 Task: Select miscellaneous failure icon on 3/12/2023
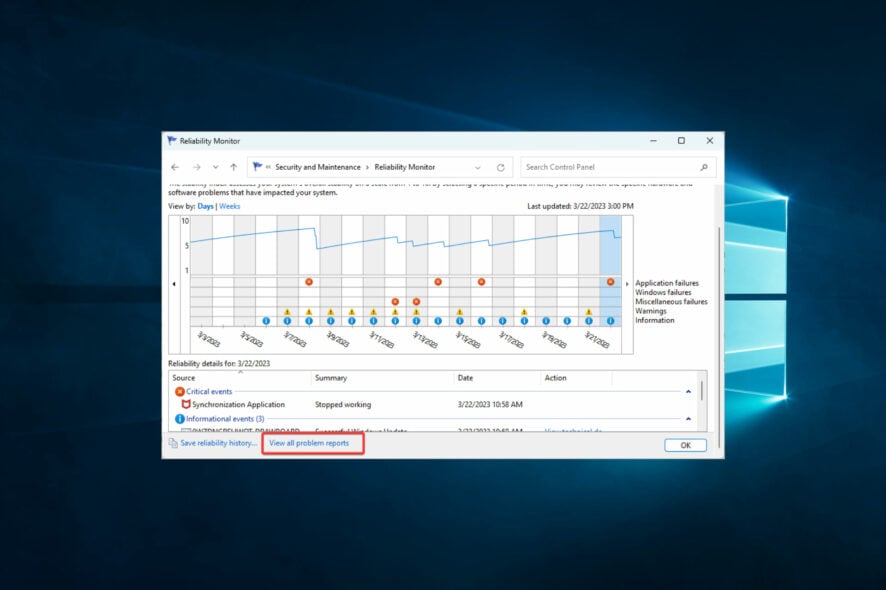(x=395, y=302)
